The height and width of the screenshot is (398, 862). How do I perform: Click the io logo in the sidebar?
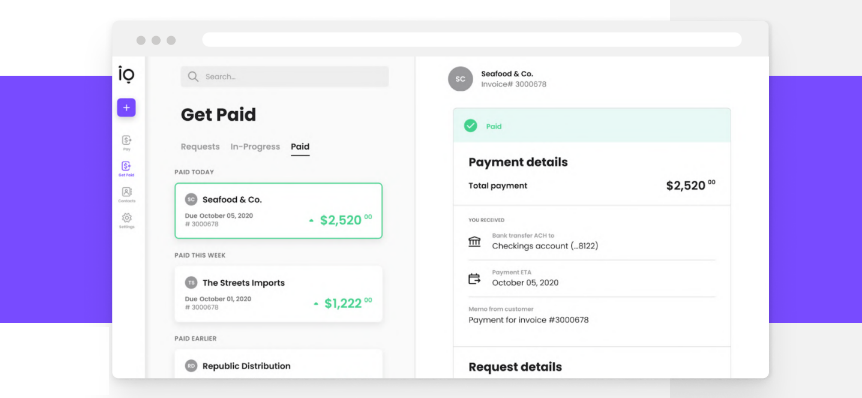click(x=126, y=74)
